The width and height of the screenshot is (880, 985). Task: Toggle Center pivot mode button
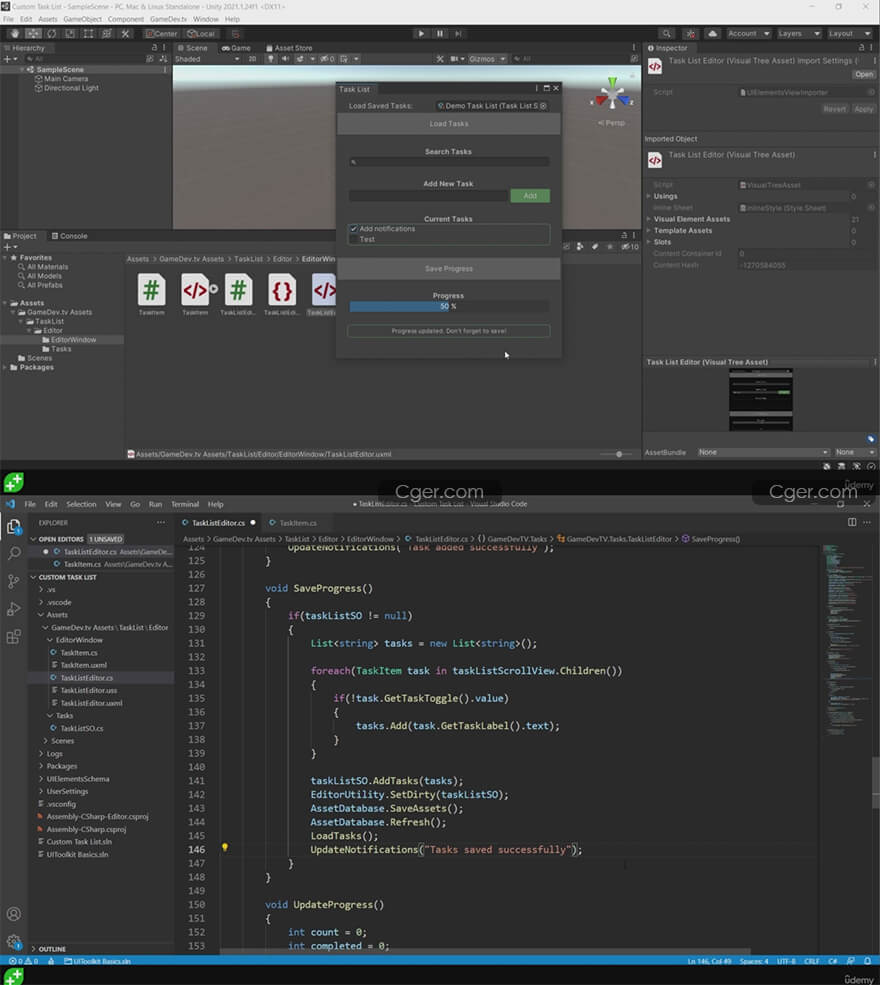click(x=161, y=33)
